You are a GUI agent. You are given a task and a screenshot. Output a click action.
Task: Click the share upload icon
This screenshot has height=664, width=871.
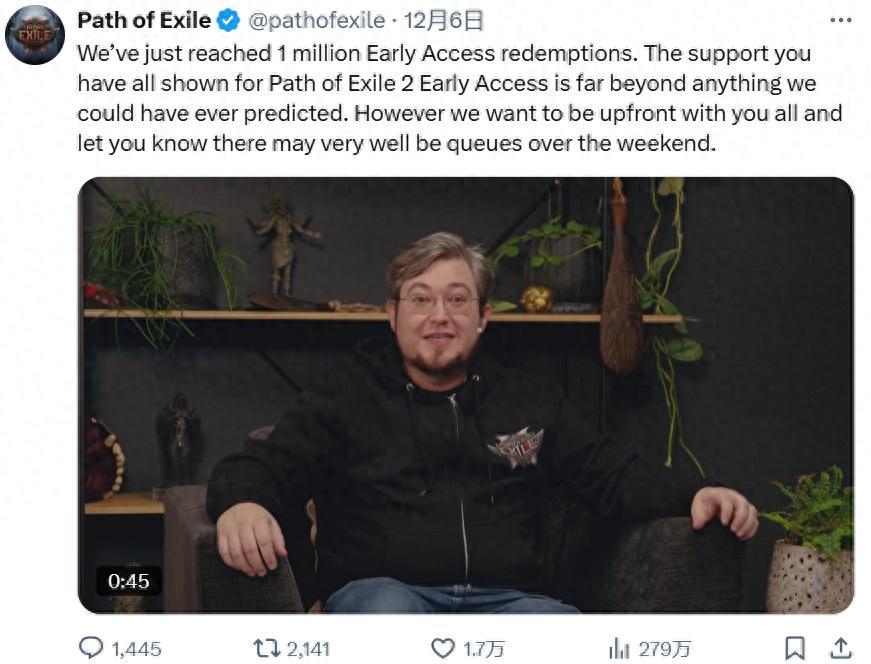pyautogui.click(x=841, y=649)
